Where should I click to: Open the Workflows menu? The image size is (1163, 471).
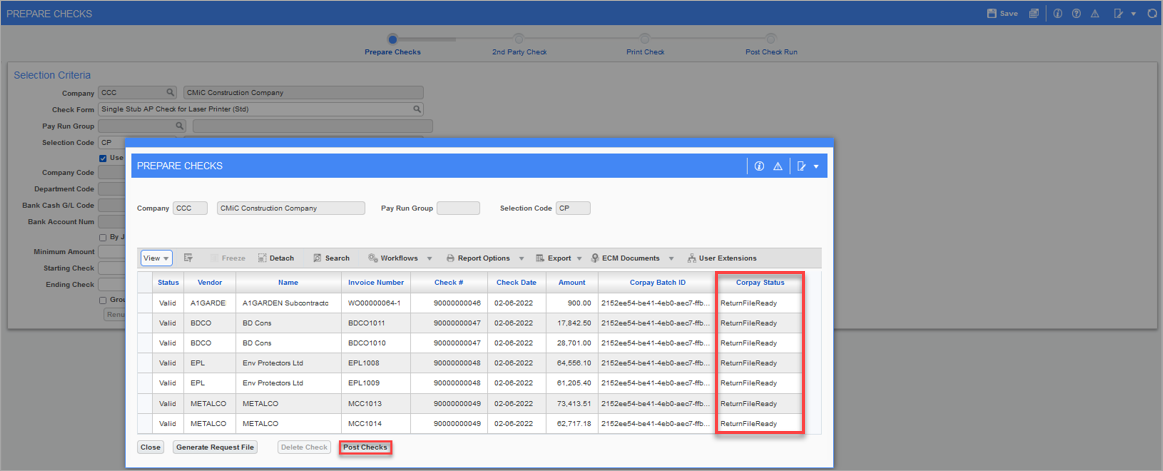(x=397, y=258)
